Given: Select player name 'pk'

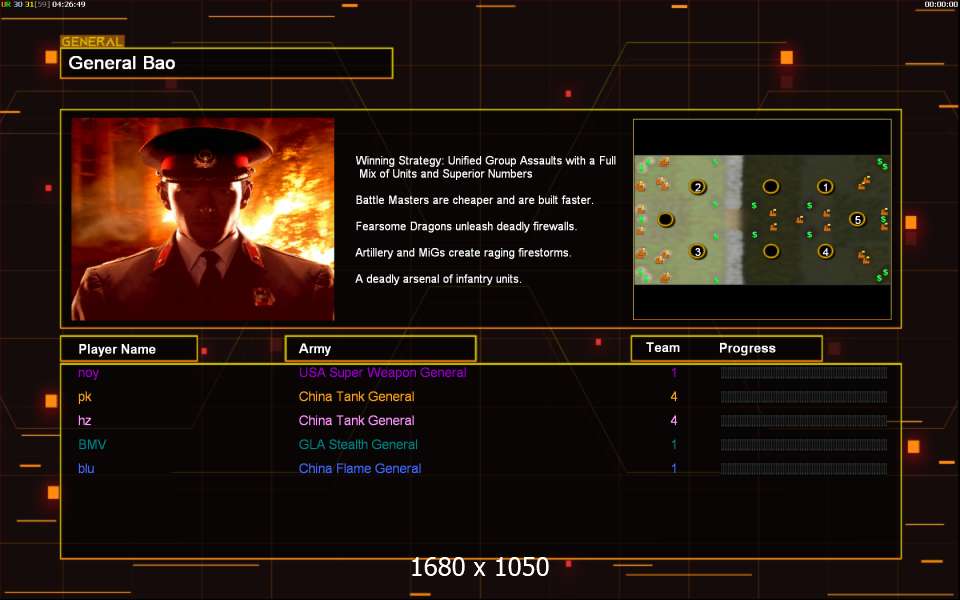Looking at the screenshot, I should click(84, 397).
